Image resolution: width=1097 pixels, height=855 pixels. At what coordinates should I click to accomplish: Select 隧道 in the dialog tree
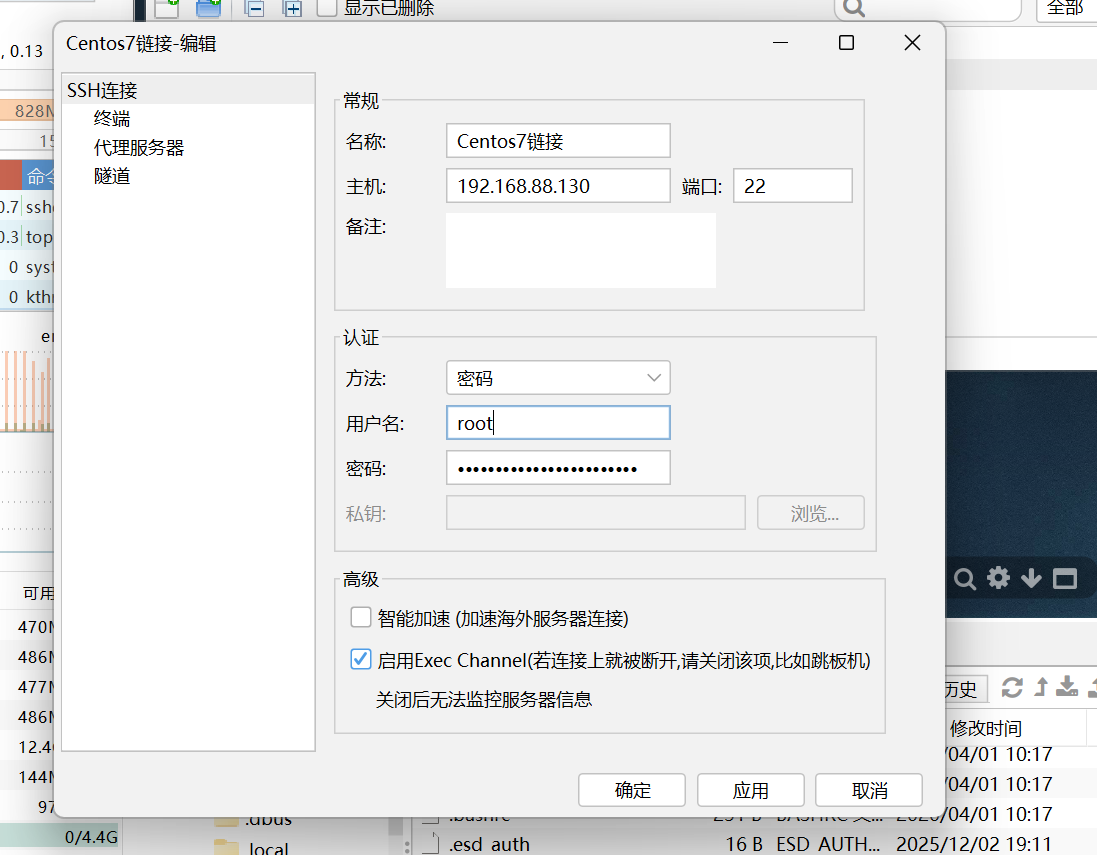pyautogui.click(x=112, y=176)
